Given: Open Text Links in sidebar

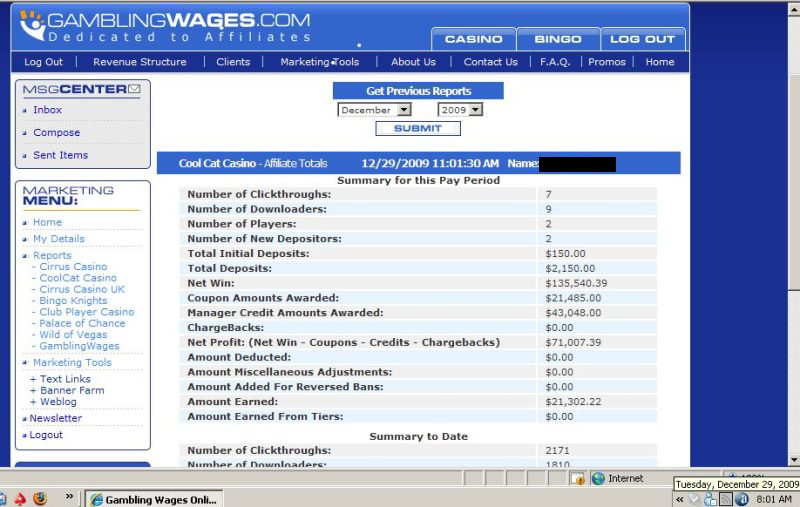Looking at the screenshot, I should [65, 379].
